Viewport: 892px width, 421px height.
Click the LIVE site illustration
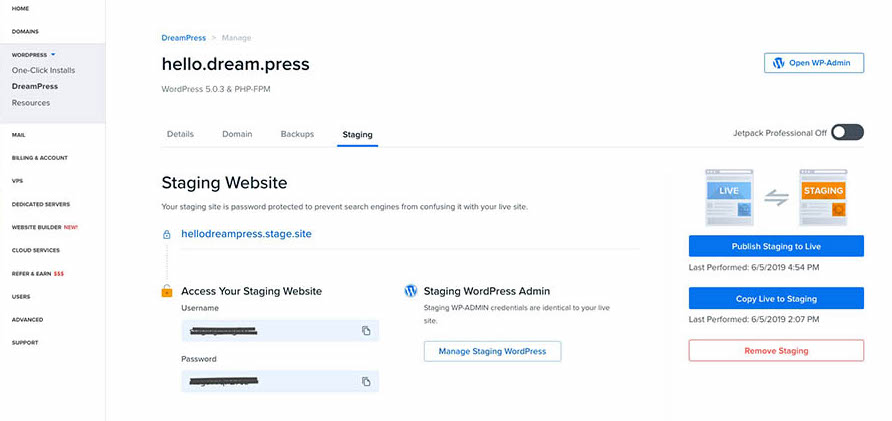point(729,197)
